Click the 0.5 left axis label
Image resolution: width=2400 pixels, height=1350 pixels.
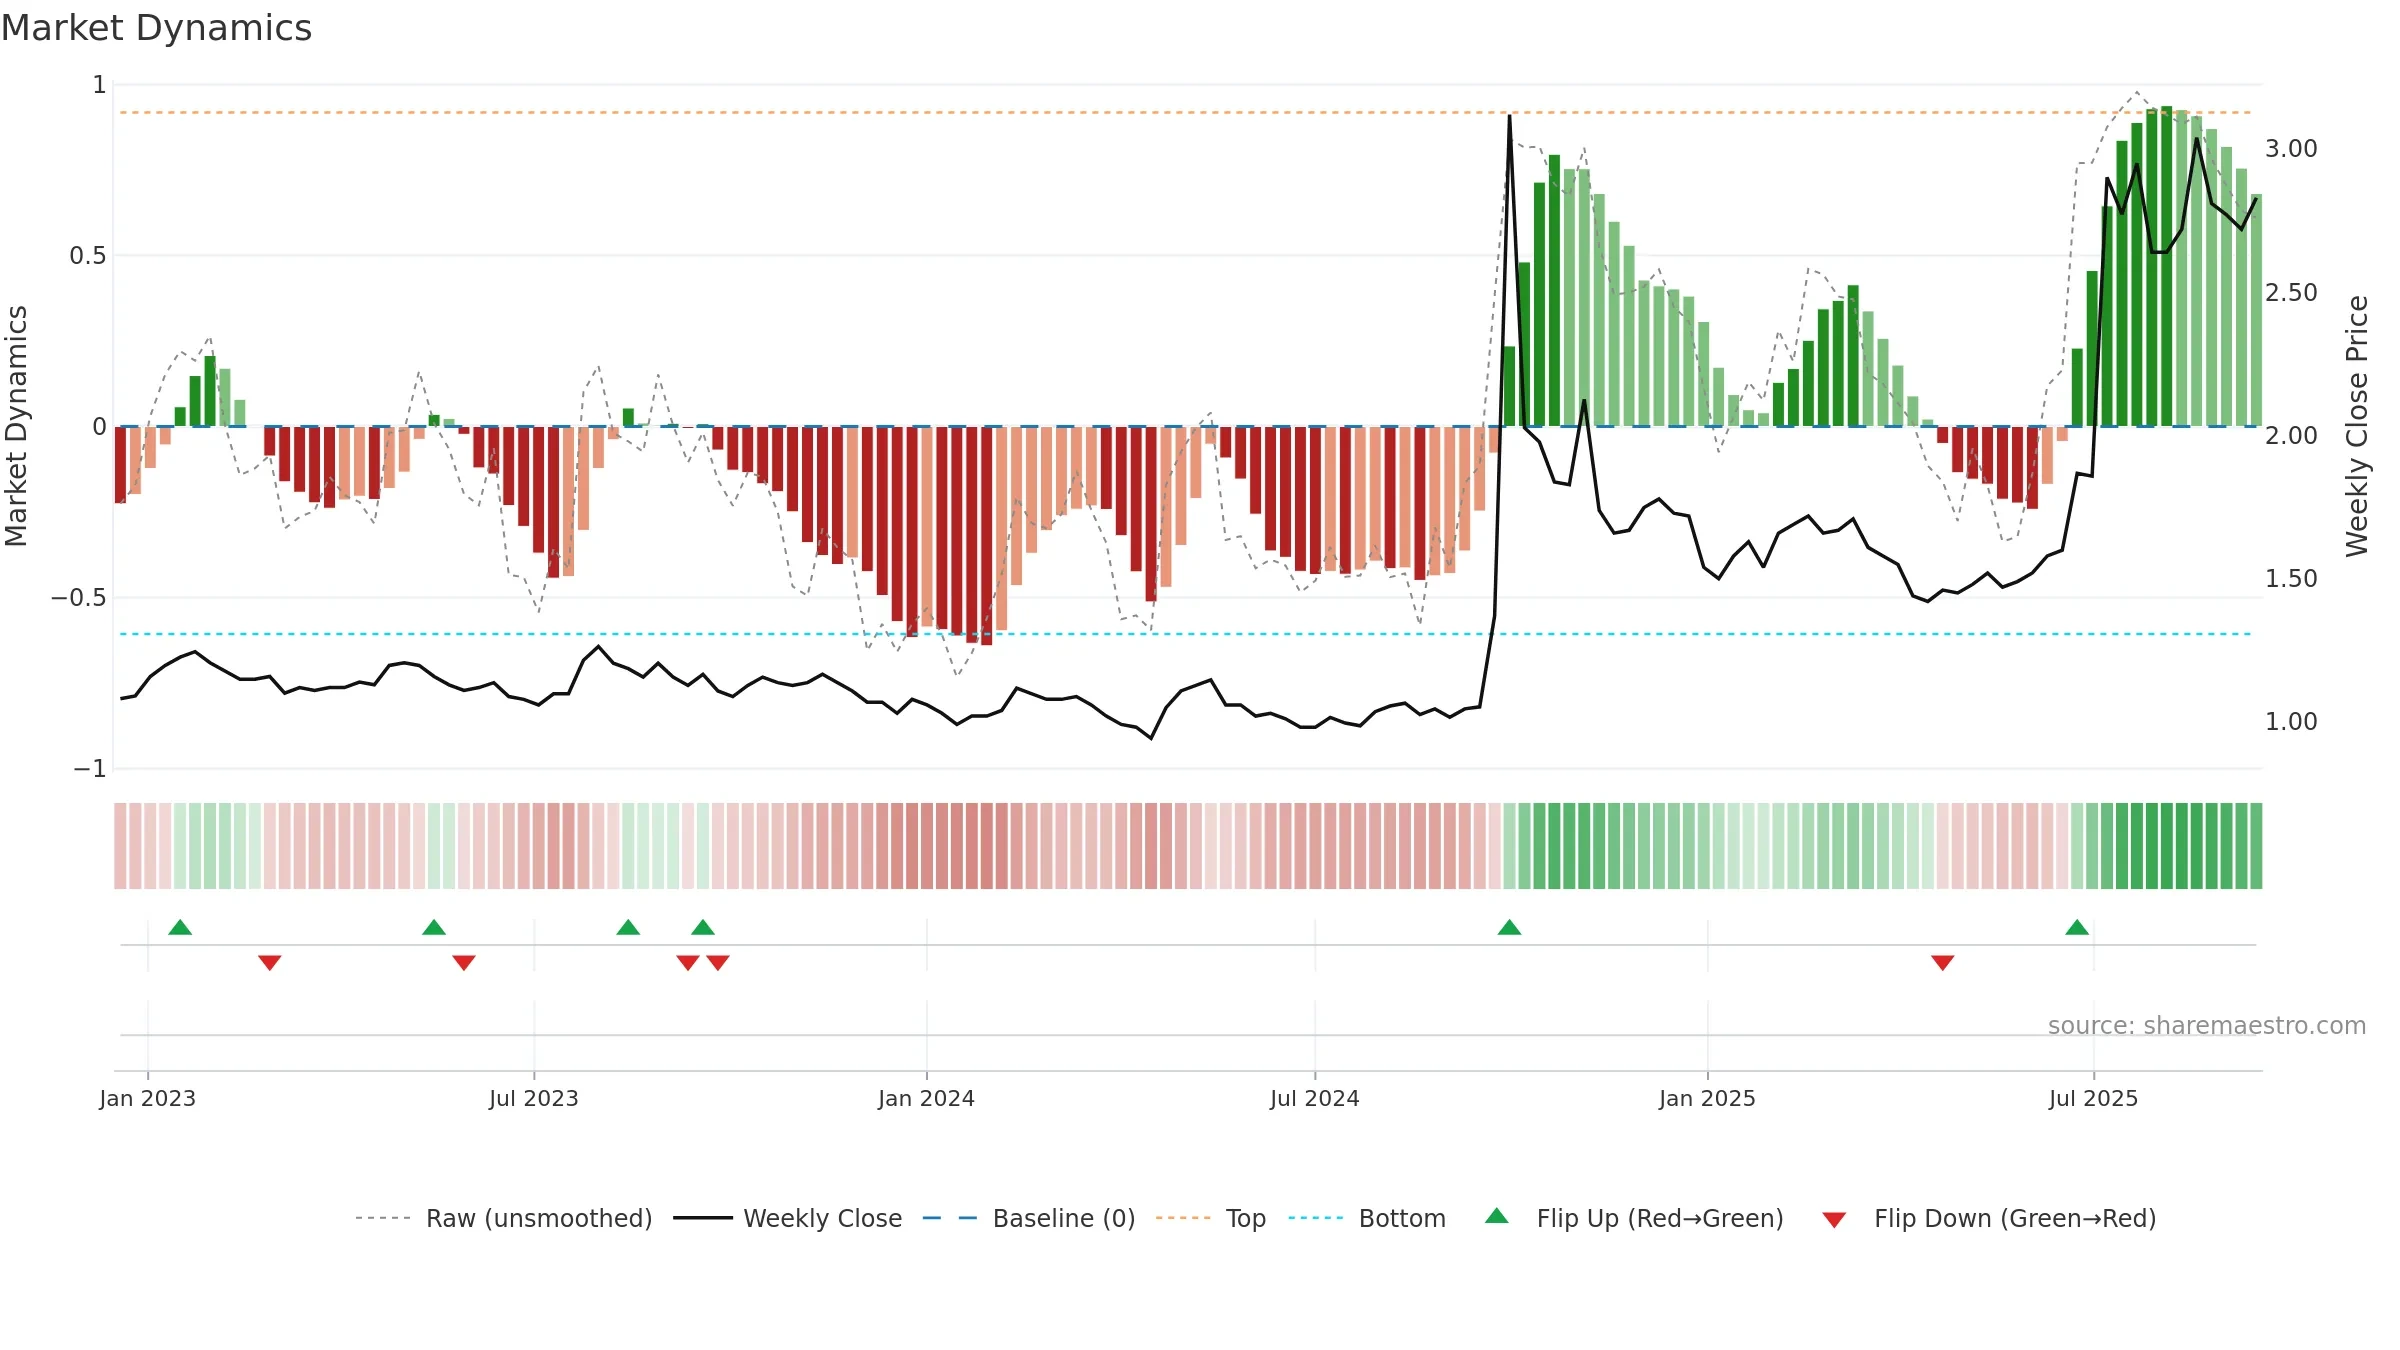[88, 256]
